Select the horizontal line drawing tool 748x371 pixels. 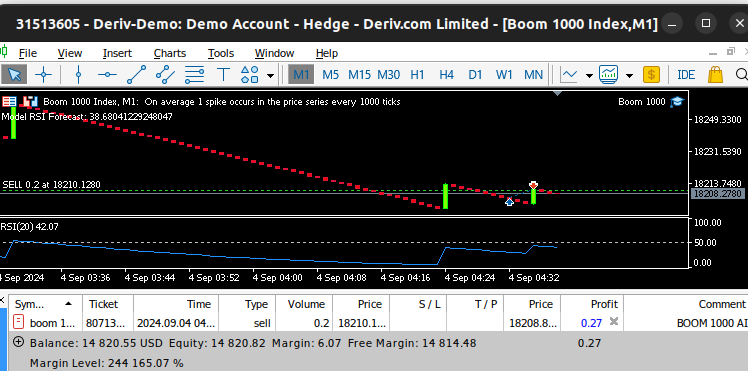click(107, 74)
